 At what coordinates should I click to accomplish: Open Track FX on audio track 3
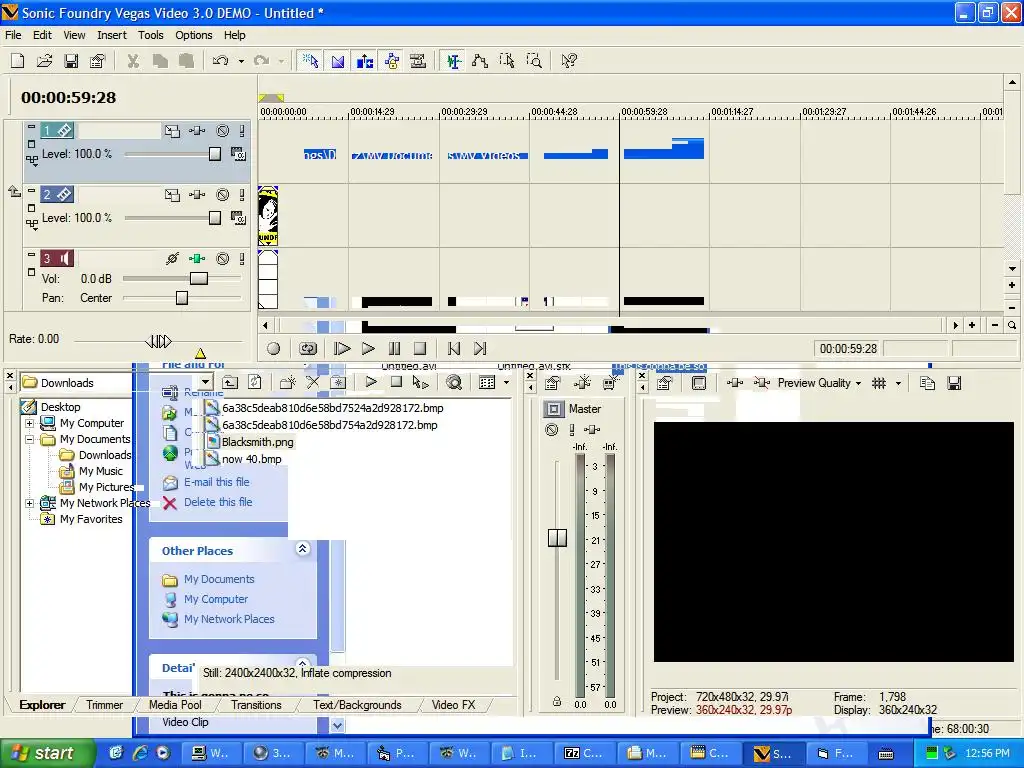coord(197,259)
